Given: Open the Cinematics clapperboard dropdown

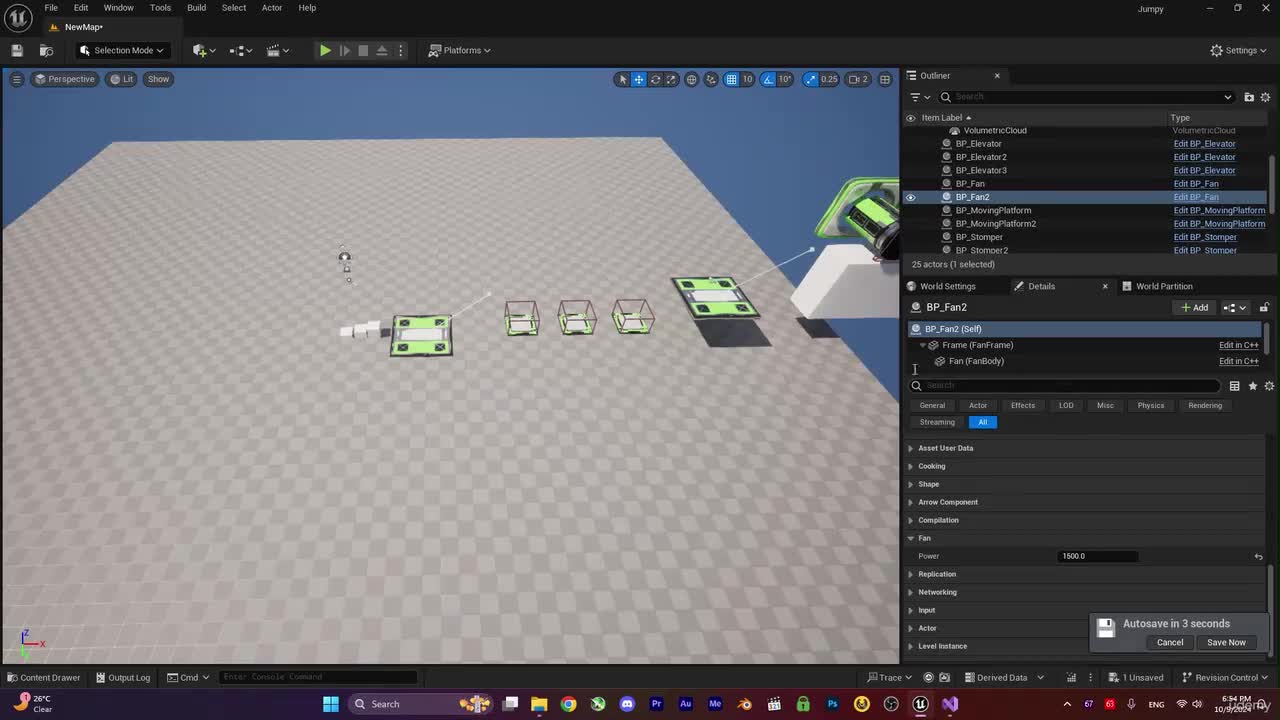Looking at the screenshot, I should point(277,50).
